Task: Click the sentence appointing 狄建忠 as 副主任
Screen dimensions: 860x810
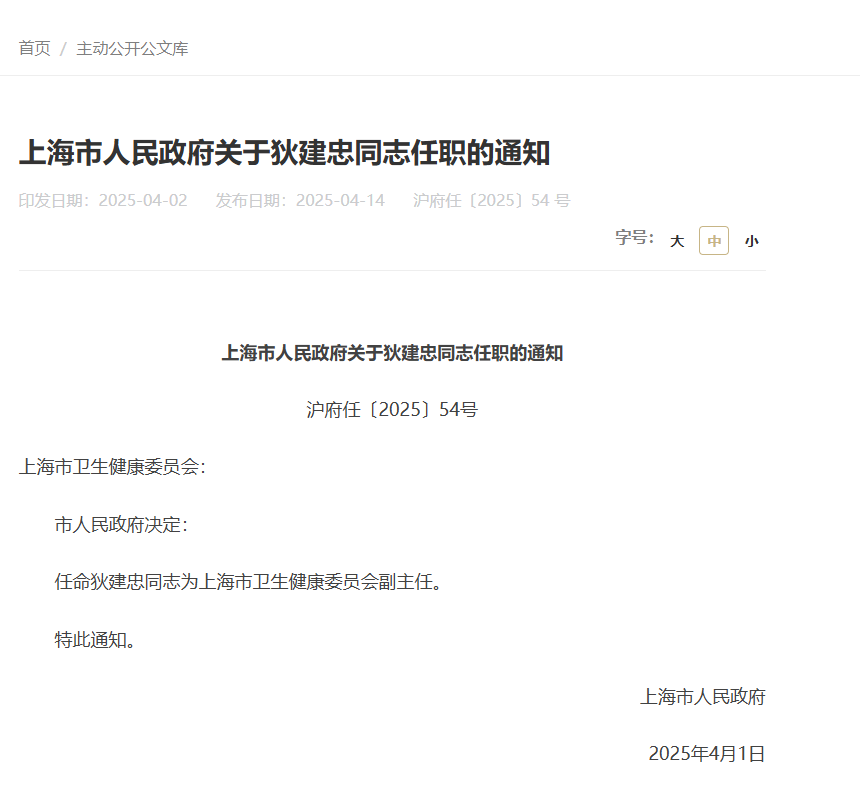Action: [x=248, y=582]
